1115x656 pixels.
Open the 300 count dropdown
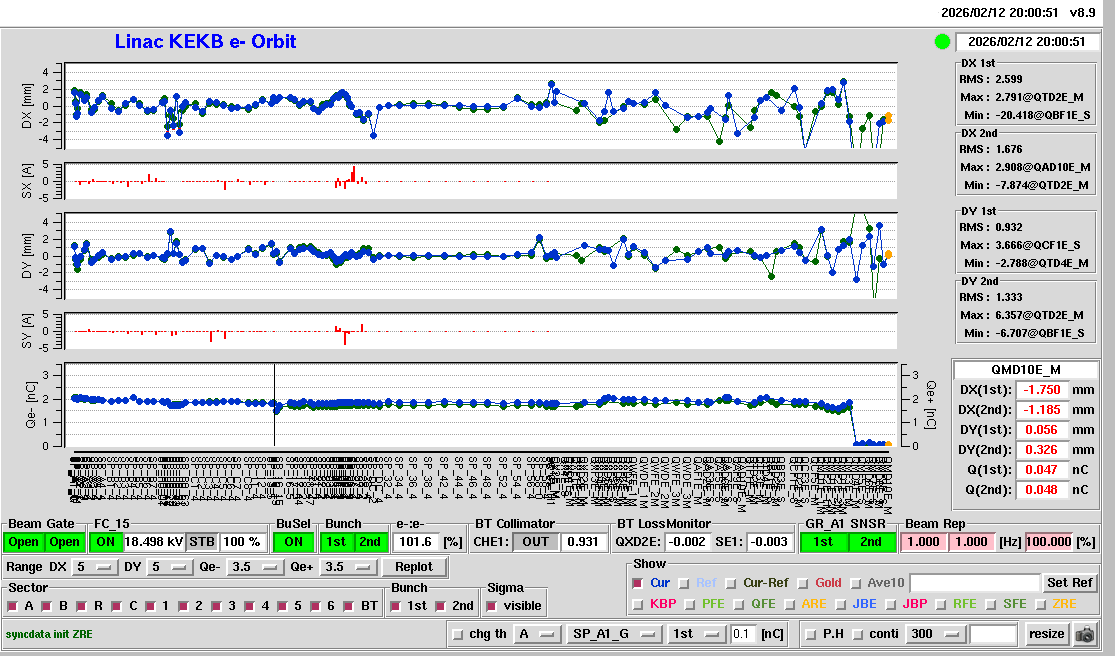click(x=935, y=634)
